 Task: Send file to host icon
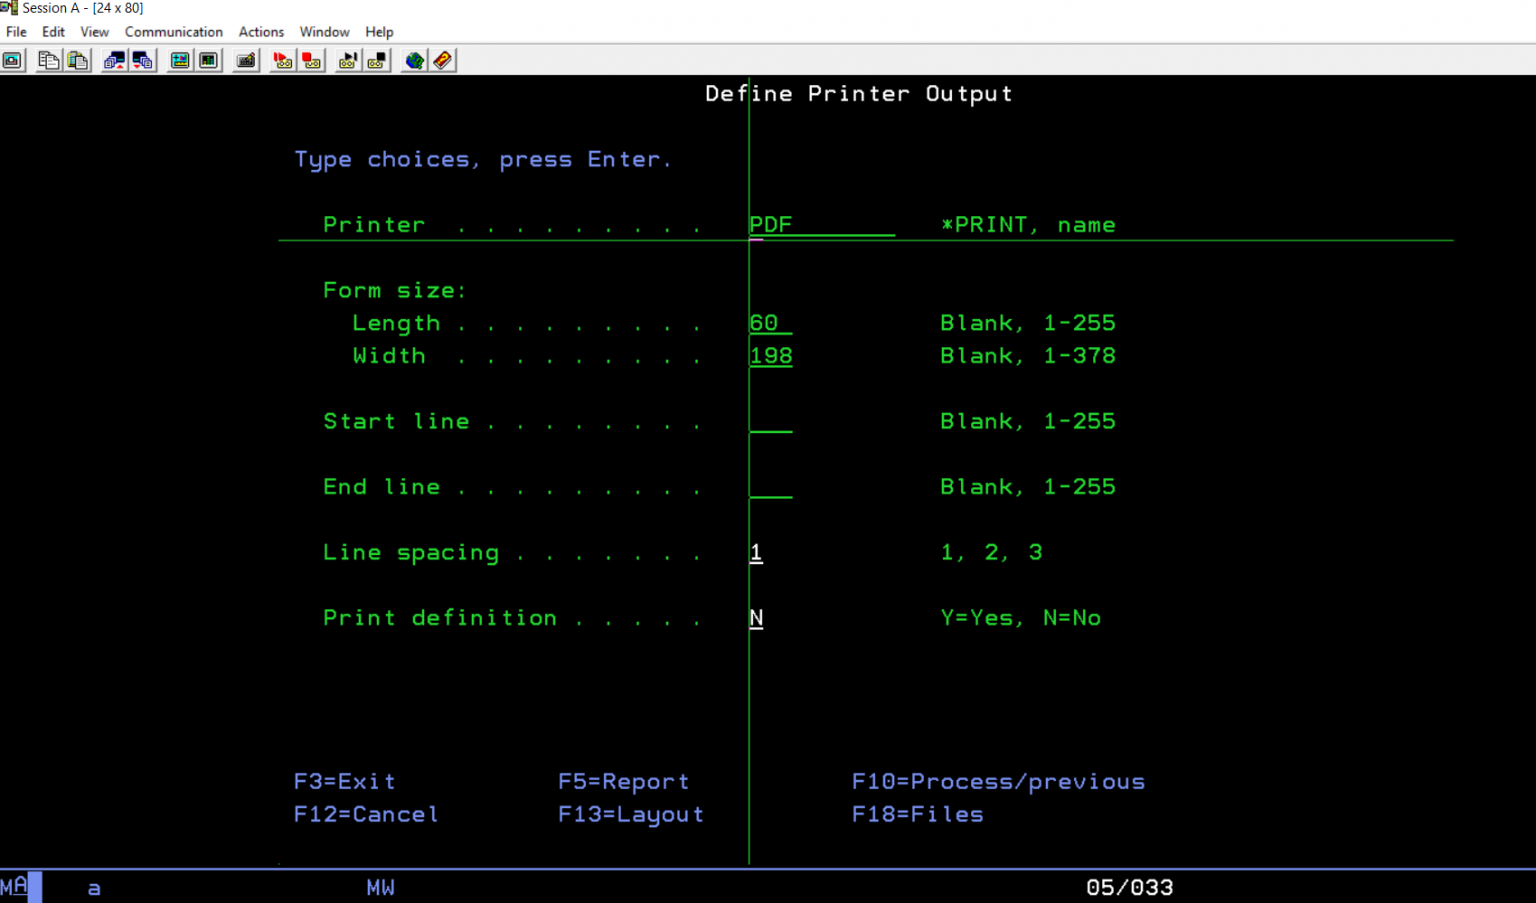[114, 60]
